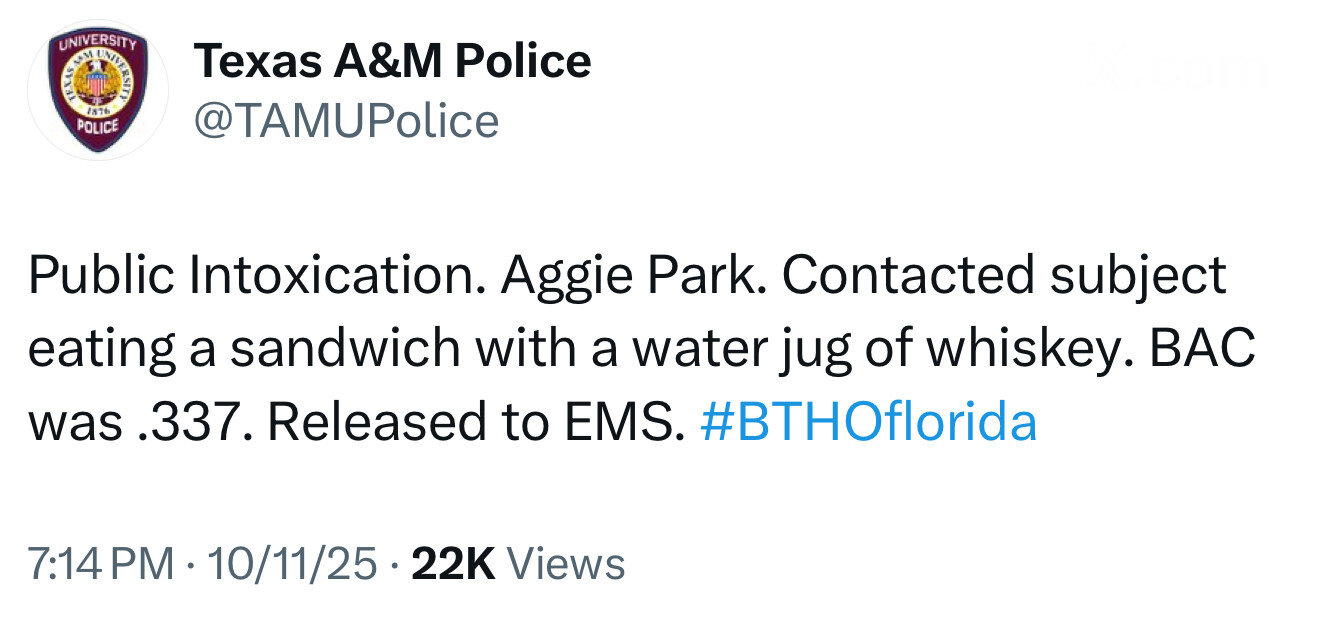1320x631 pixels.
Task: Click the Texas A&M Police badge avatar
Action: click(97, 90)
